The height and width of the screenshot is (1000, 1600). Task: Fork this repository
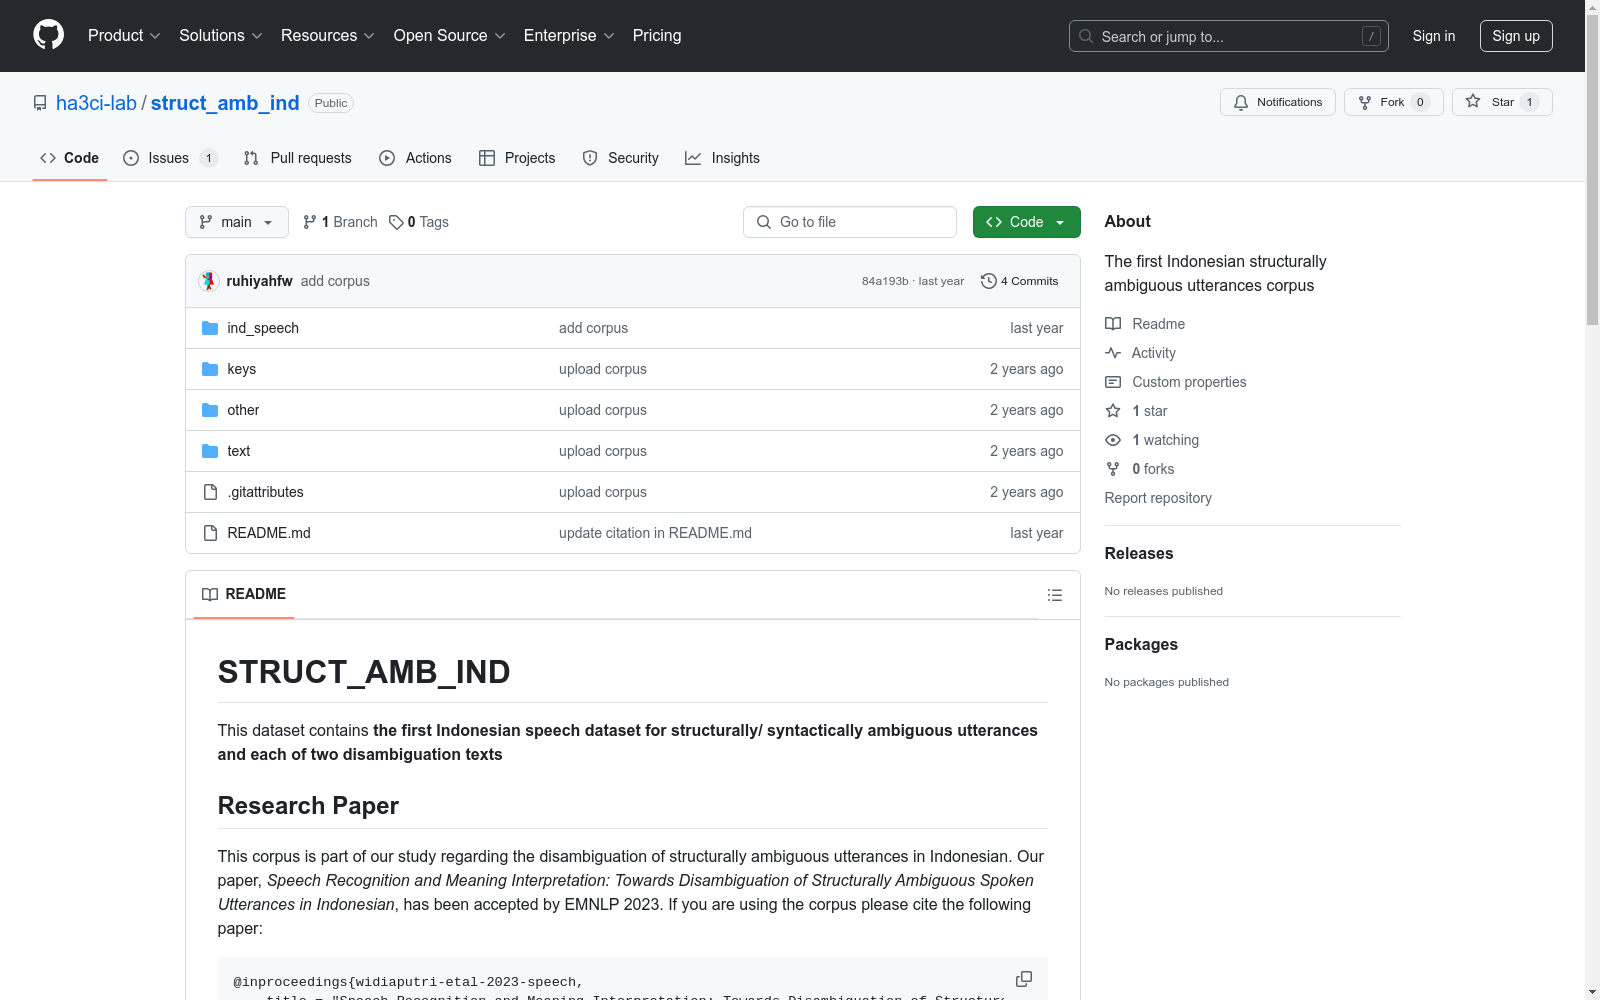[x=1393, y=102]
